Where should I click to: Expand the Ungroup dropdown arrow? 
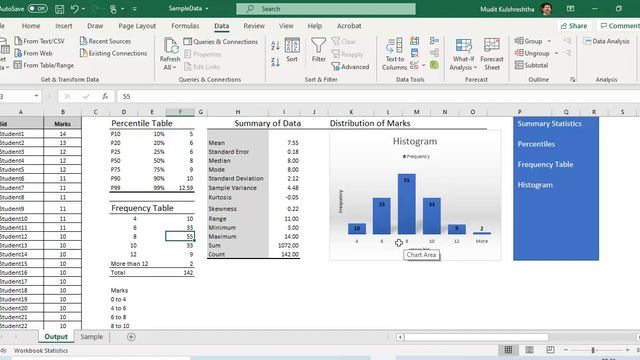[x=556, y=53]
